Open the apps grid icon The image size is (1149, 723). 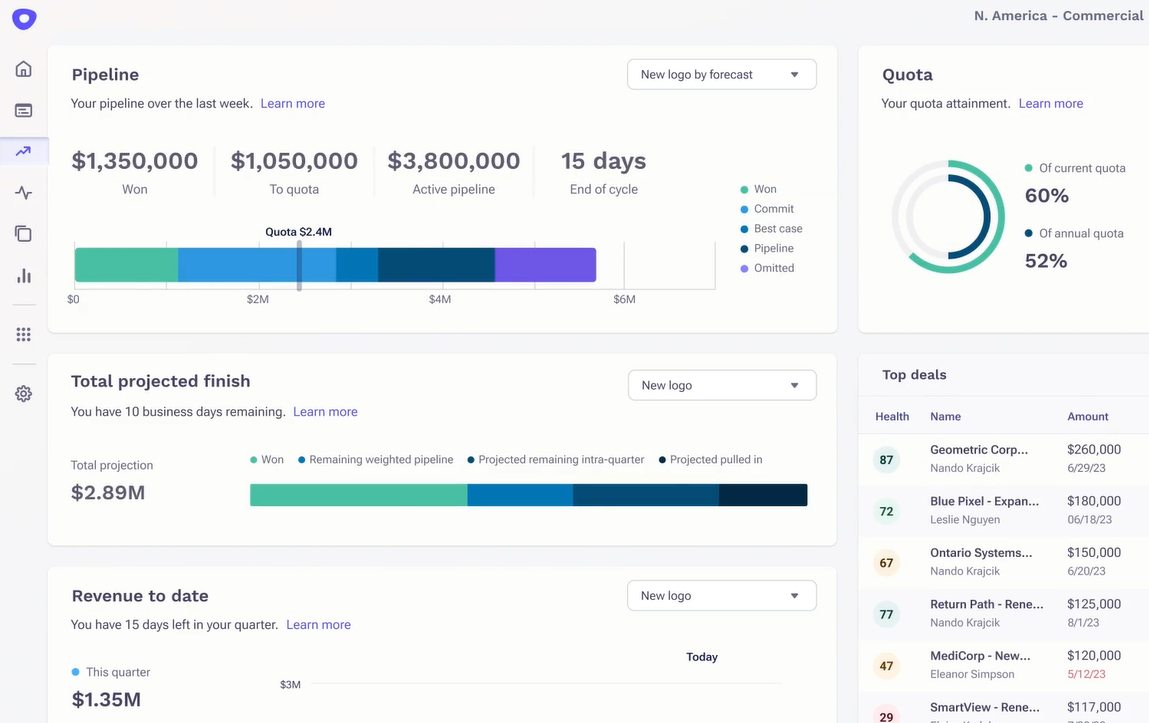[23, 334]
